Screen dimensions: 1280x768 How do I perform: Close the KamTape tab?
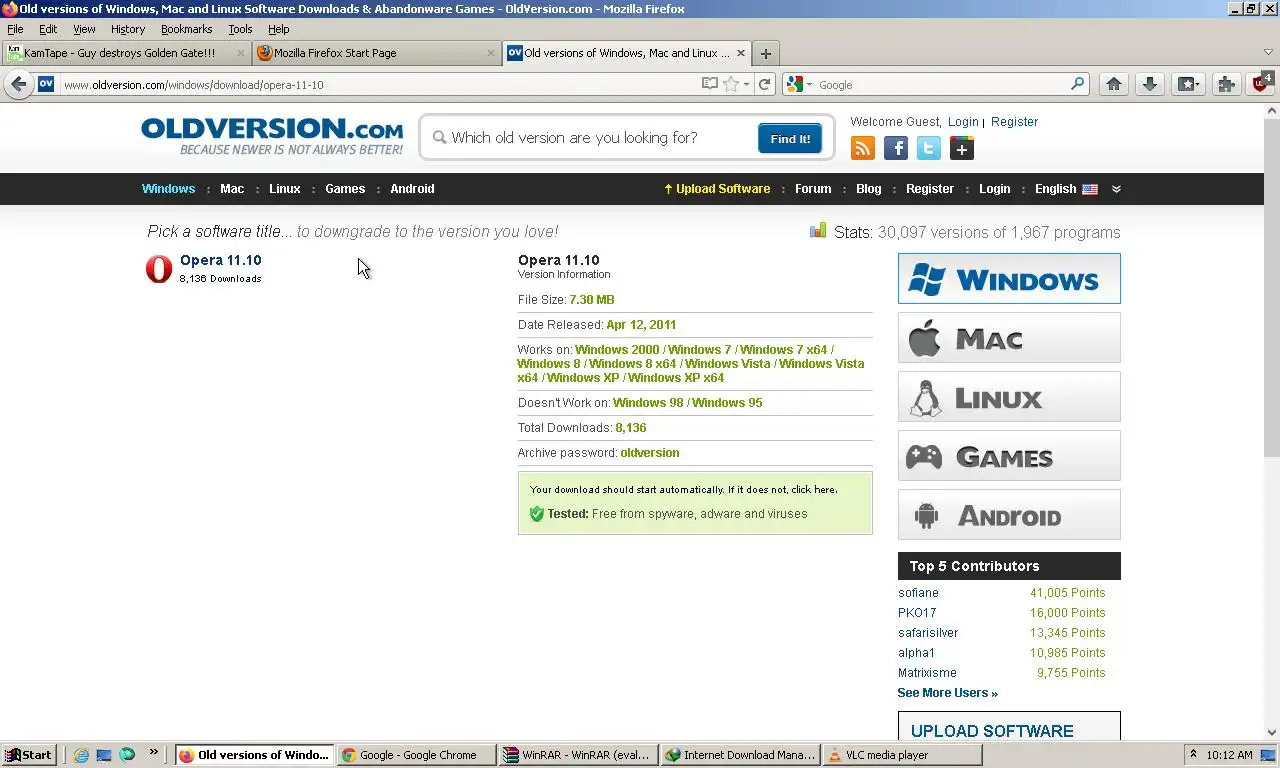(x=241, y=54)
